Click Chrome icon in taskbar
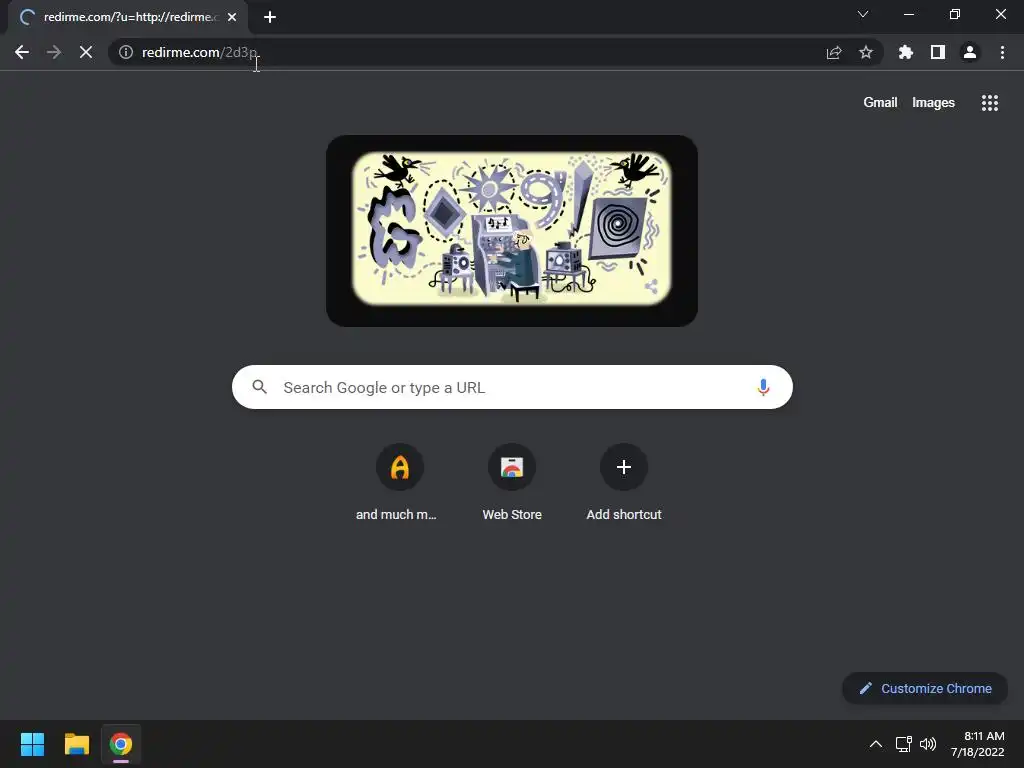This screenshot has height=768, width=1024. coord(121,744)
